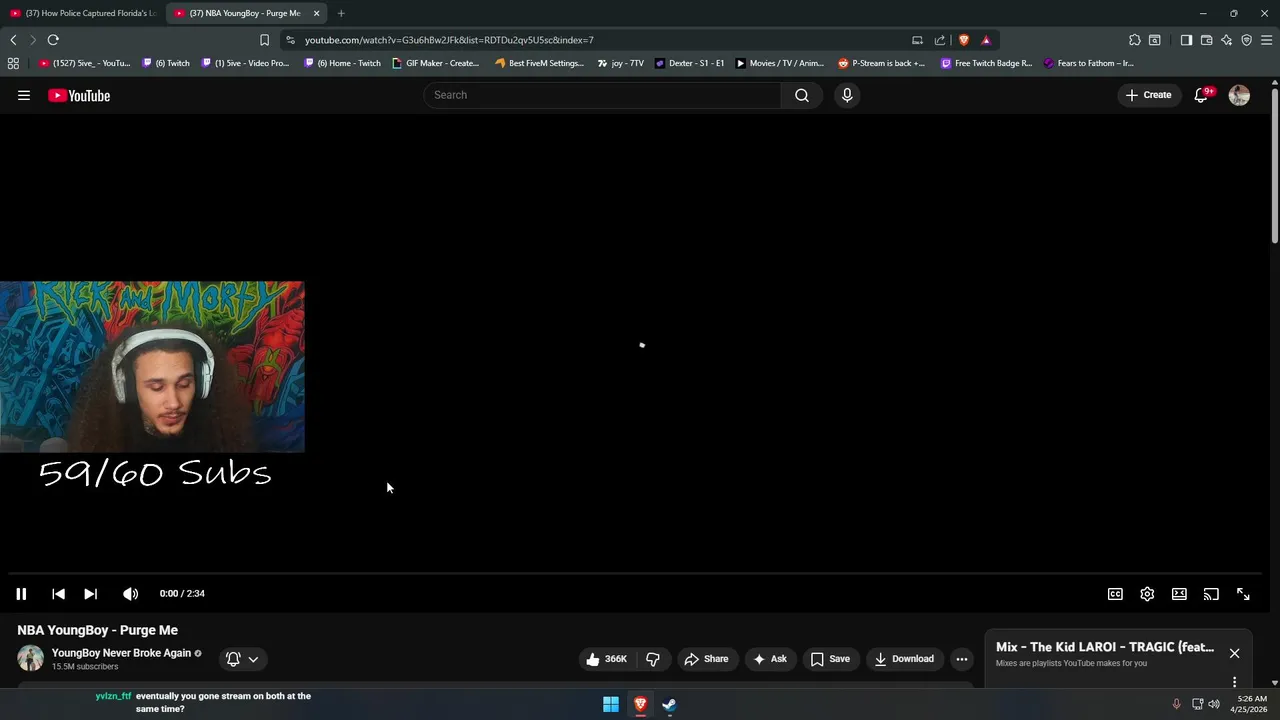Image resolution: width=1280 pixels, height=720 pixels.
Task: Open the browser main menu
Action: tap(1267, 40)
